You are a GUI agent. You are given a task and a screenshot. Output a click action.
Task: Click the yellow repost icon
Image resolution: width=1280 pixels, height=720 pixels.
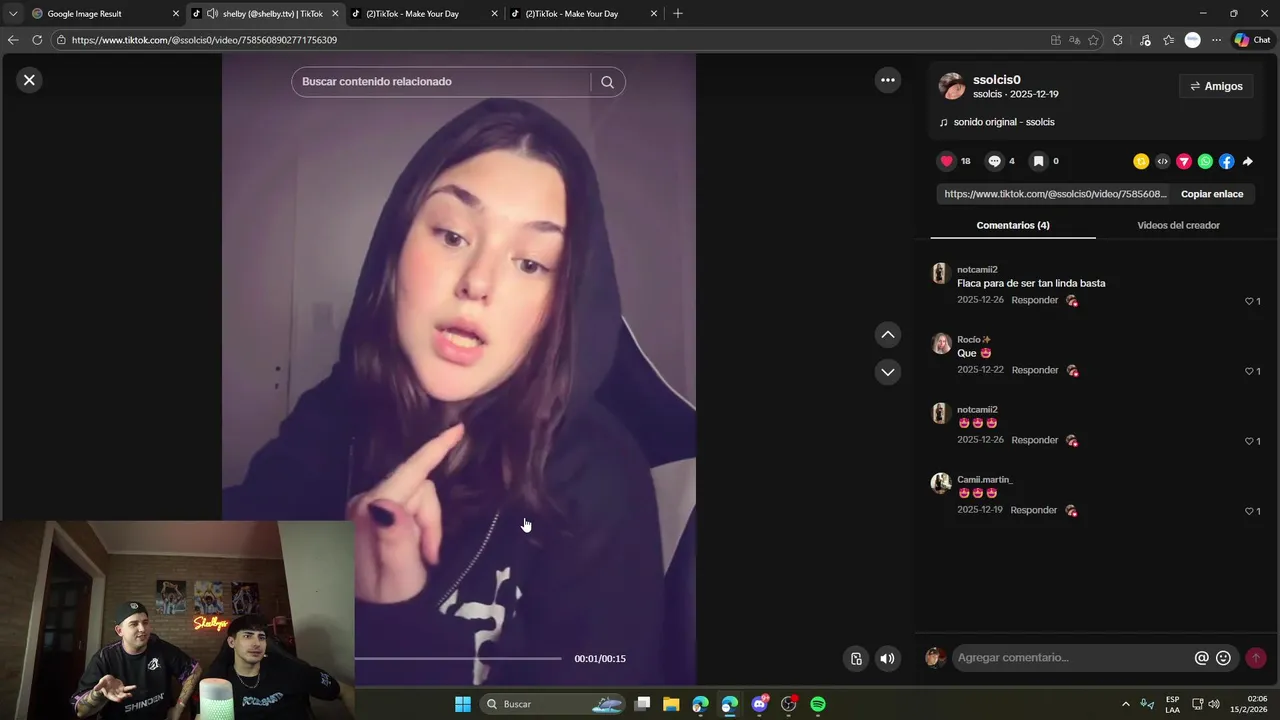pyautogui.click(x=1141, y=161)
